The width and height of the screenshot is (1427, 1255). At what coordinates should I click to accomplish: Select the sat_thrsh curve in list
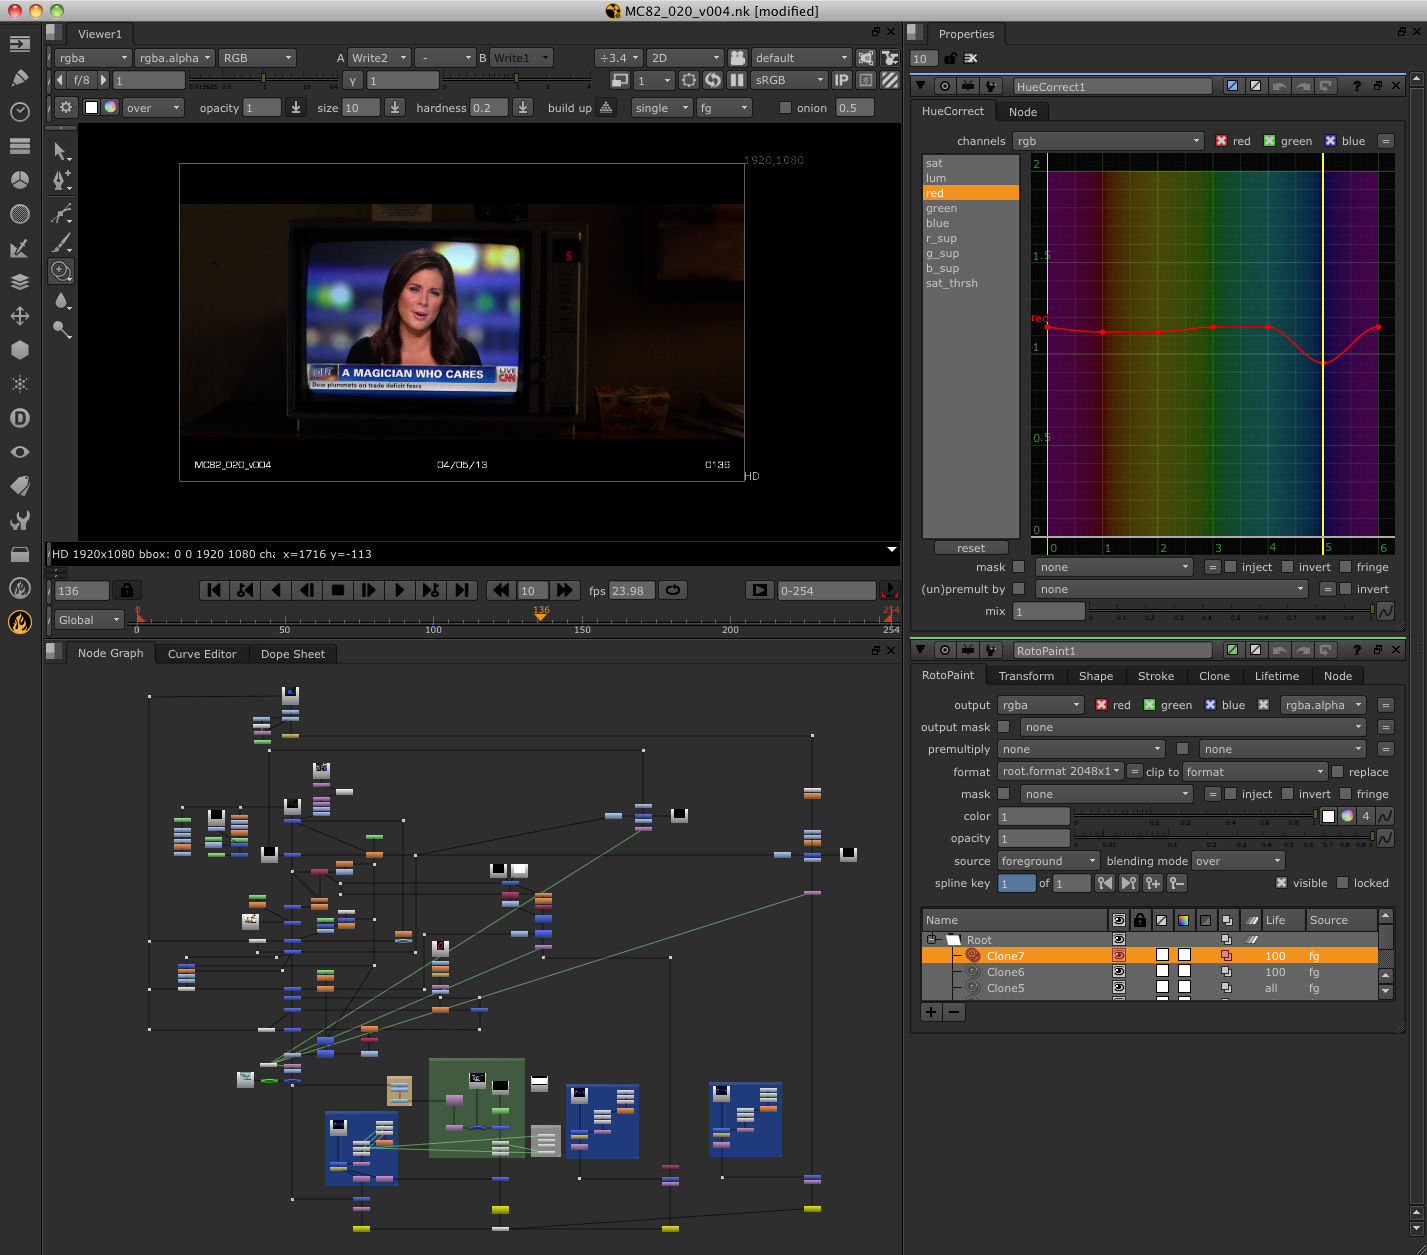[970, 283]
